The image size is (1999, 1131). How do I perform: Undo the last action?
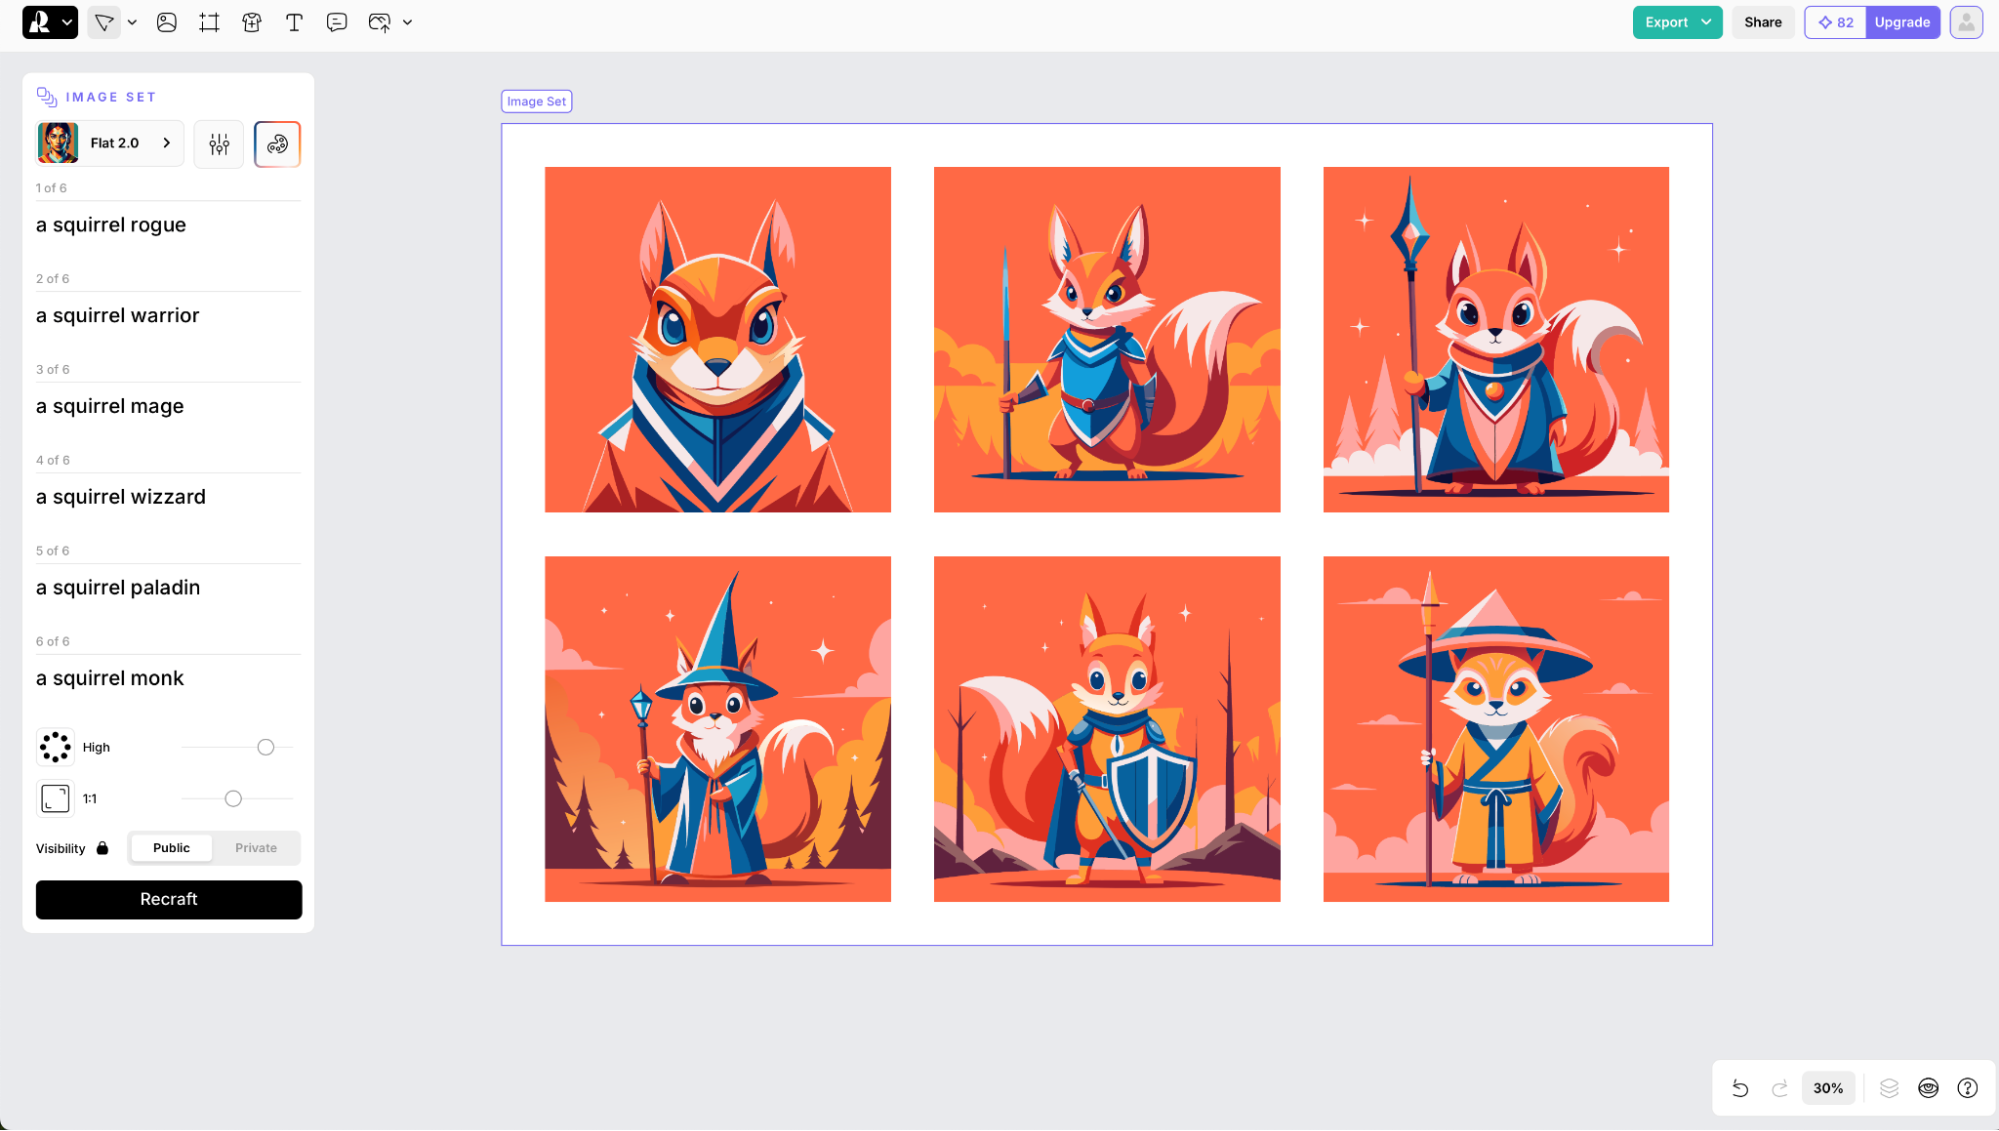tap(1740, 1088)
